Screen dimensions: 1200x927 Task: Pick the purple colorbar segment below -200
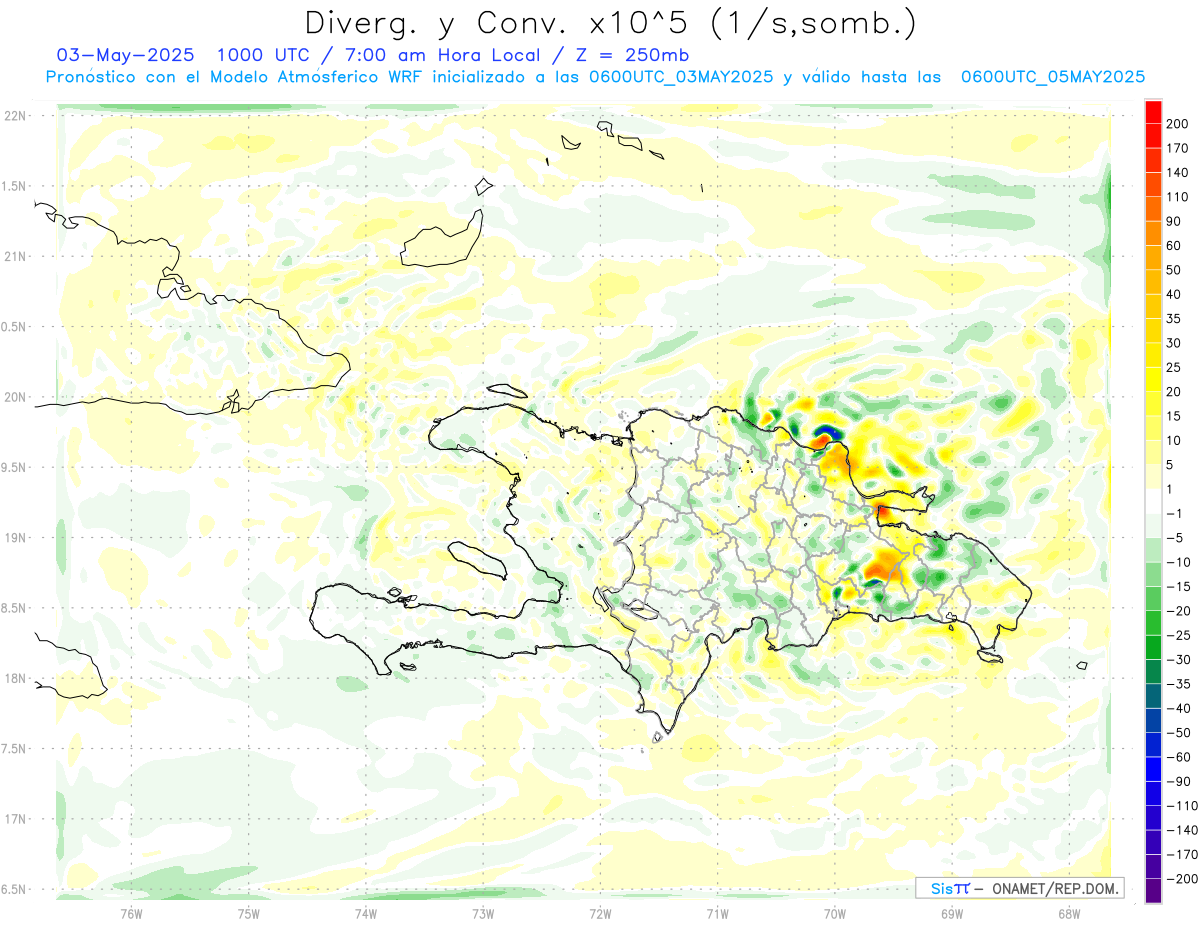[1153, 890]
